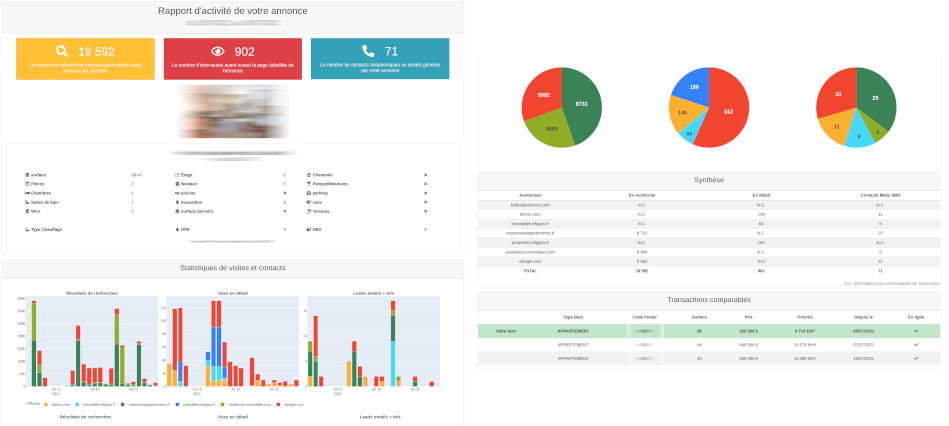Click the Annonceur column header in Synthèse
949x426 pixels.
(531, 194)
